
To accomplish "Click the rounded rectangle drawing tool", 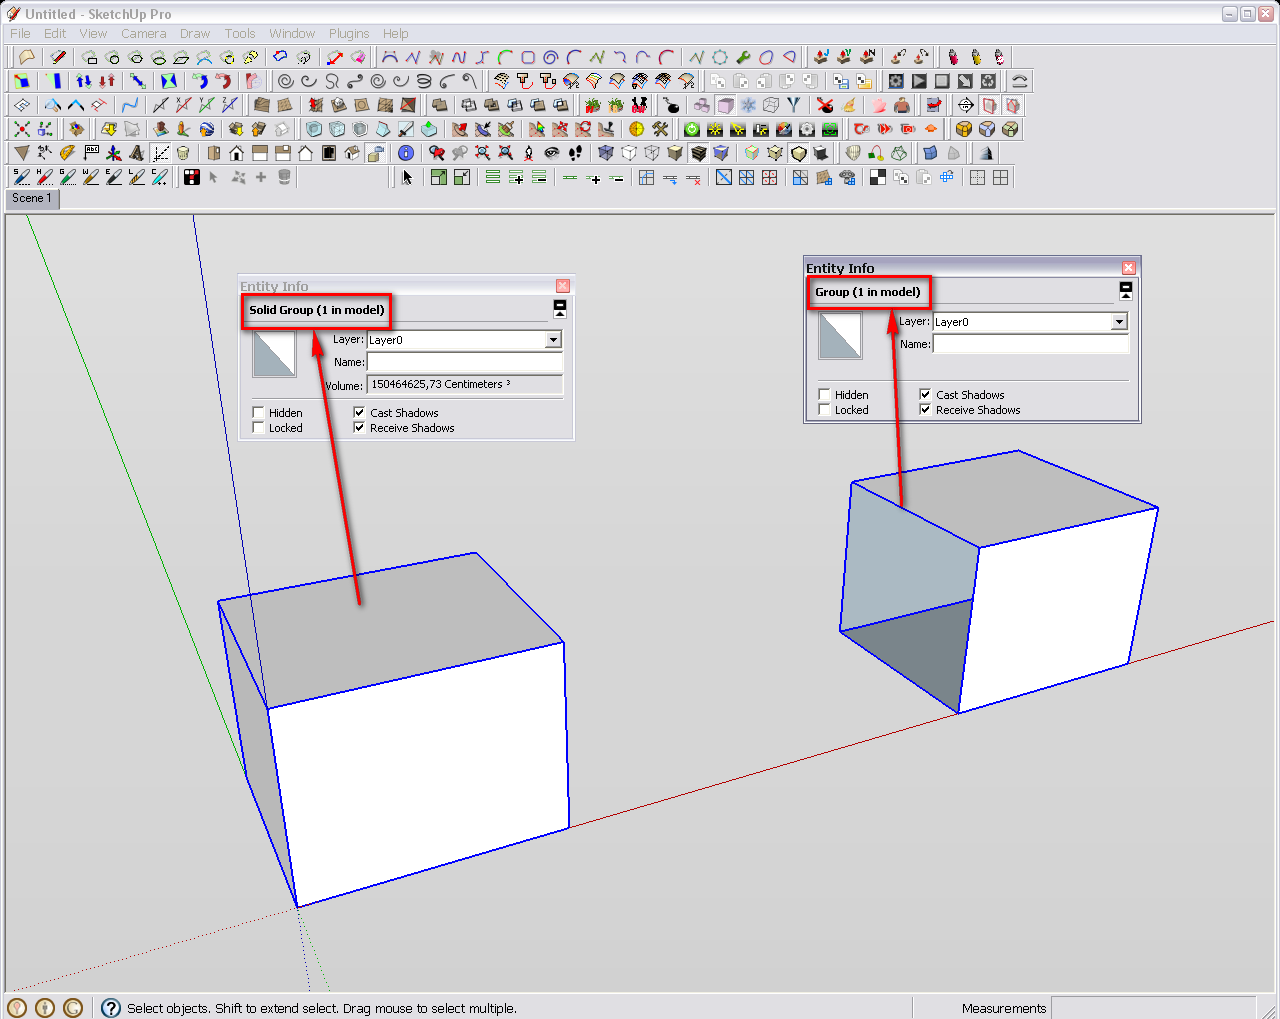I will point(527,57).
